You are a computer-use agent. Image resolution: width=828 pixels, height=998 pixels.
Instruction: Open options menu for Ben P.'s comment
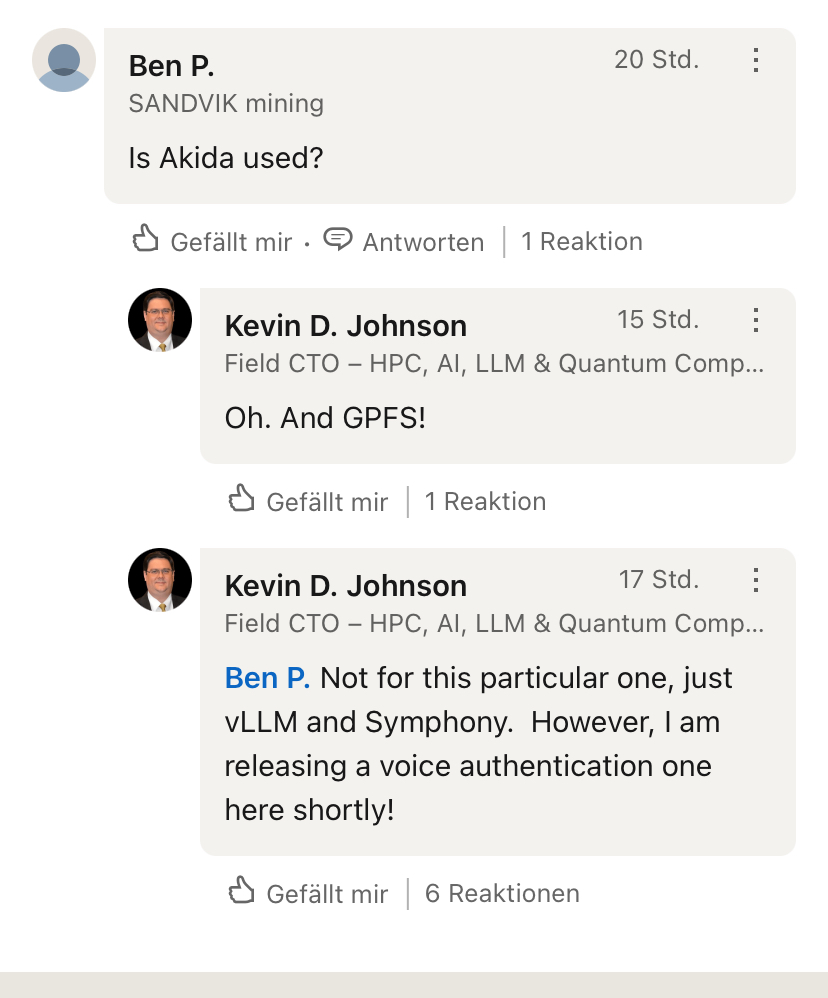coord(756,60)
